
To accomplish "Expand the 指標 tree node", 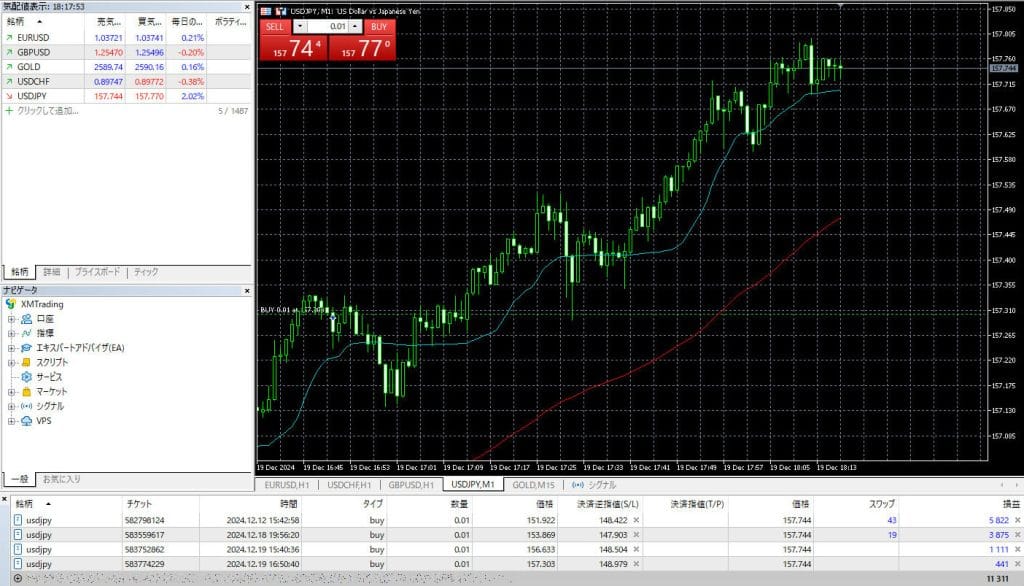I will (x=11, y=333).
